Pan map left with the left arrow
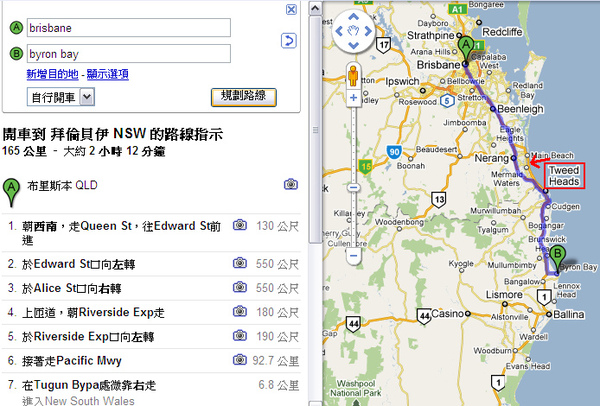The image size is (600, 406). pos(339,31)
